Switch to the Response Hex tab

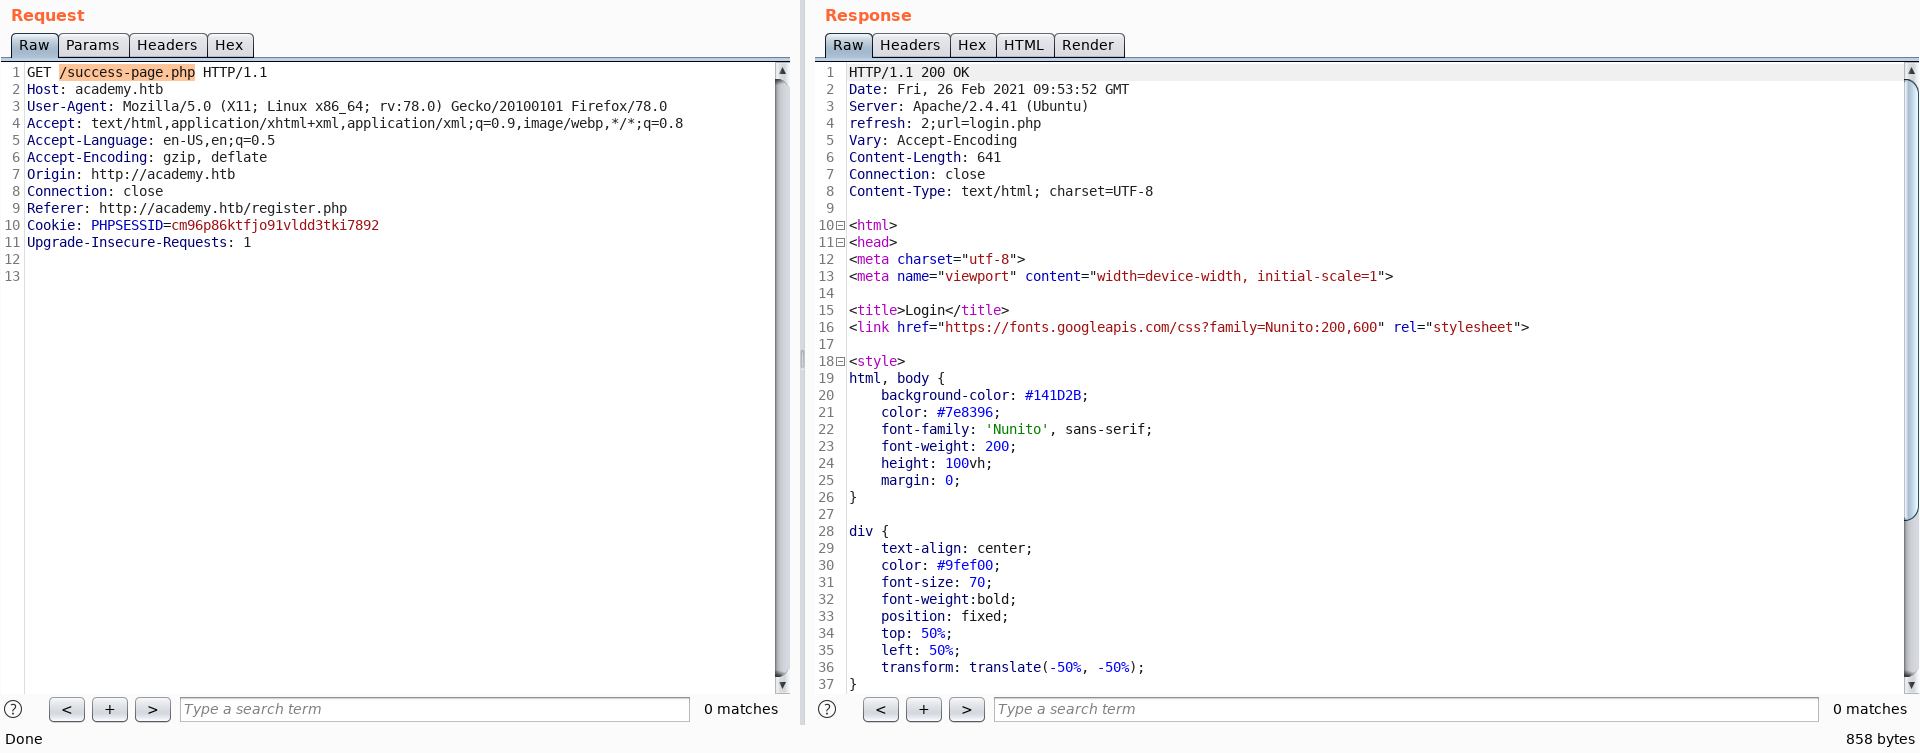click(972, 45)
